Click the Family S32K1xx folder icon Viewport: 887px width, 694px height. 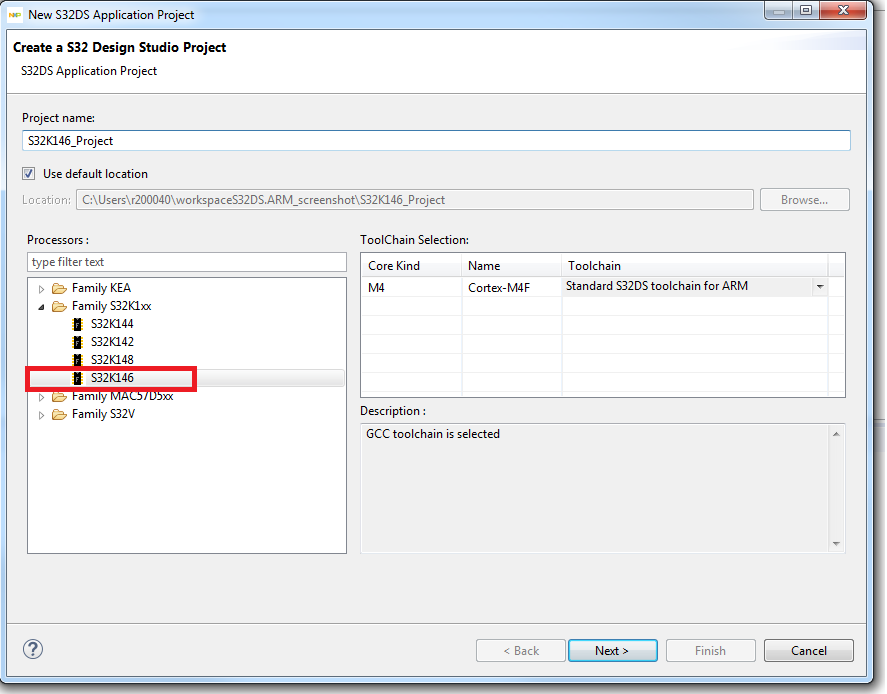(x=59, y=307)
